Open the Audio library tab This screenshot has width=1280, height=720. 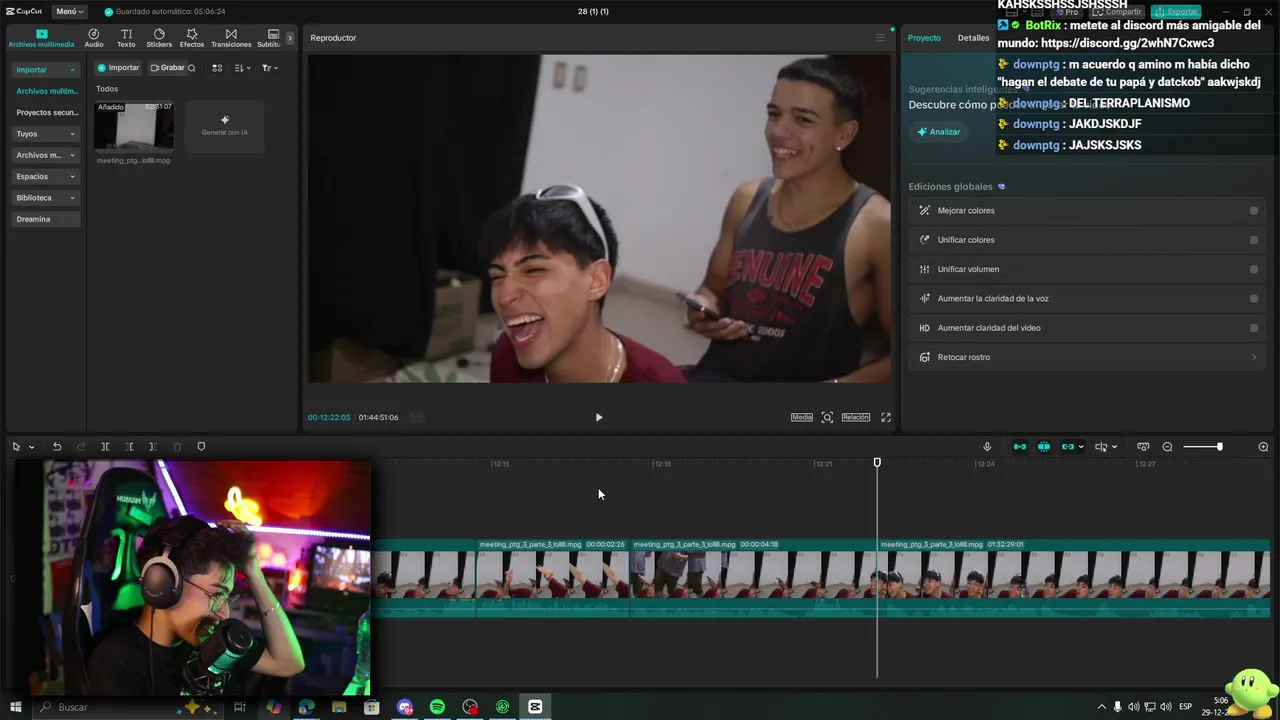(94, 38)
